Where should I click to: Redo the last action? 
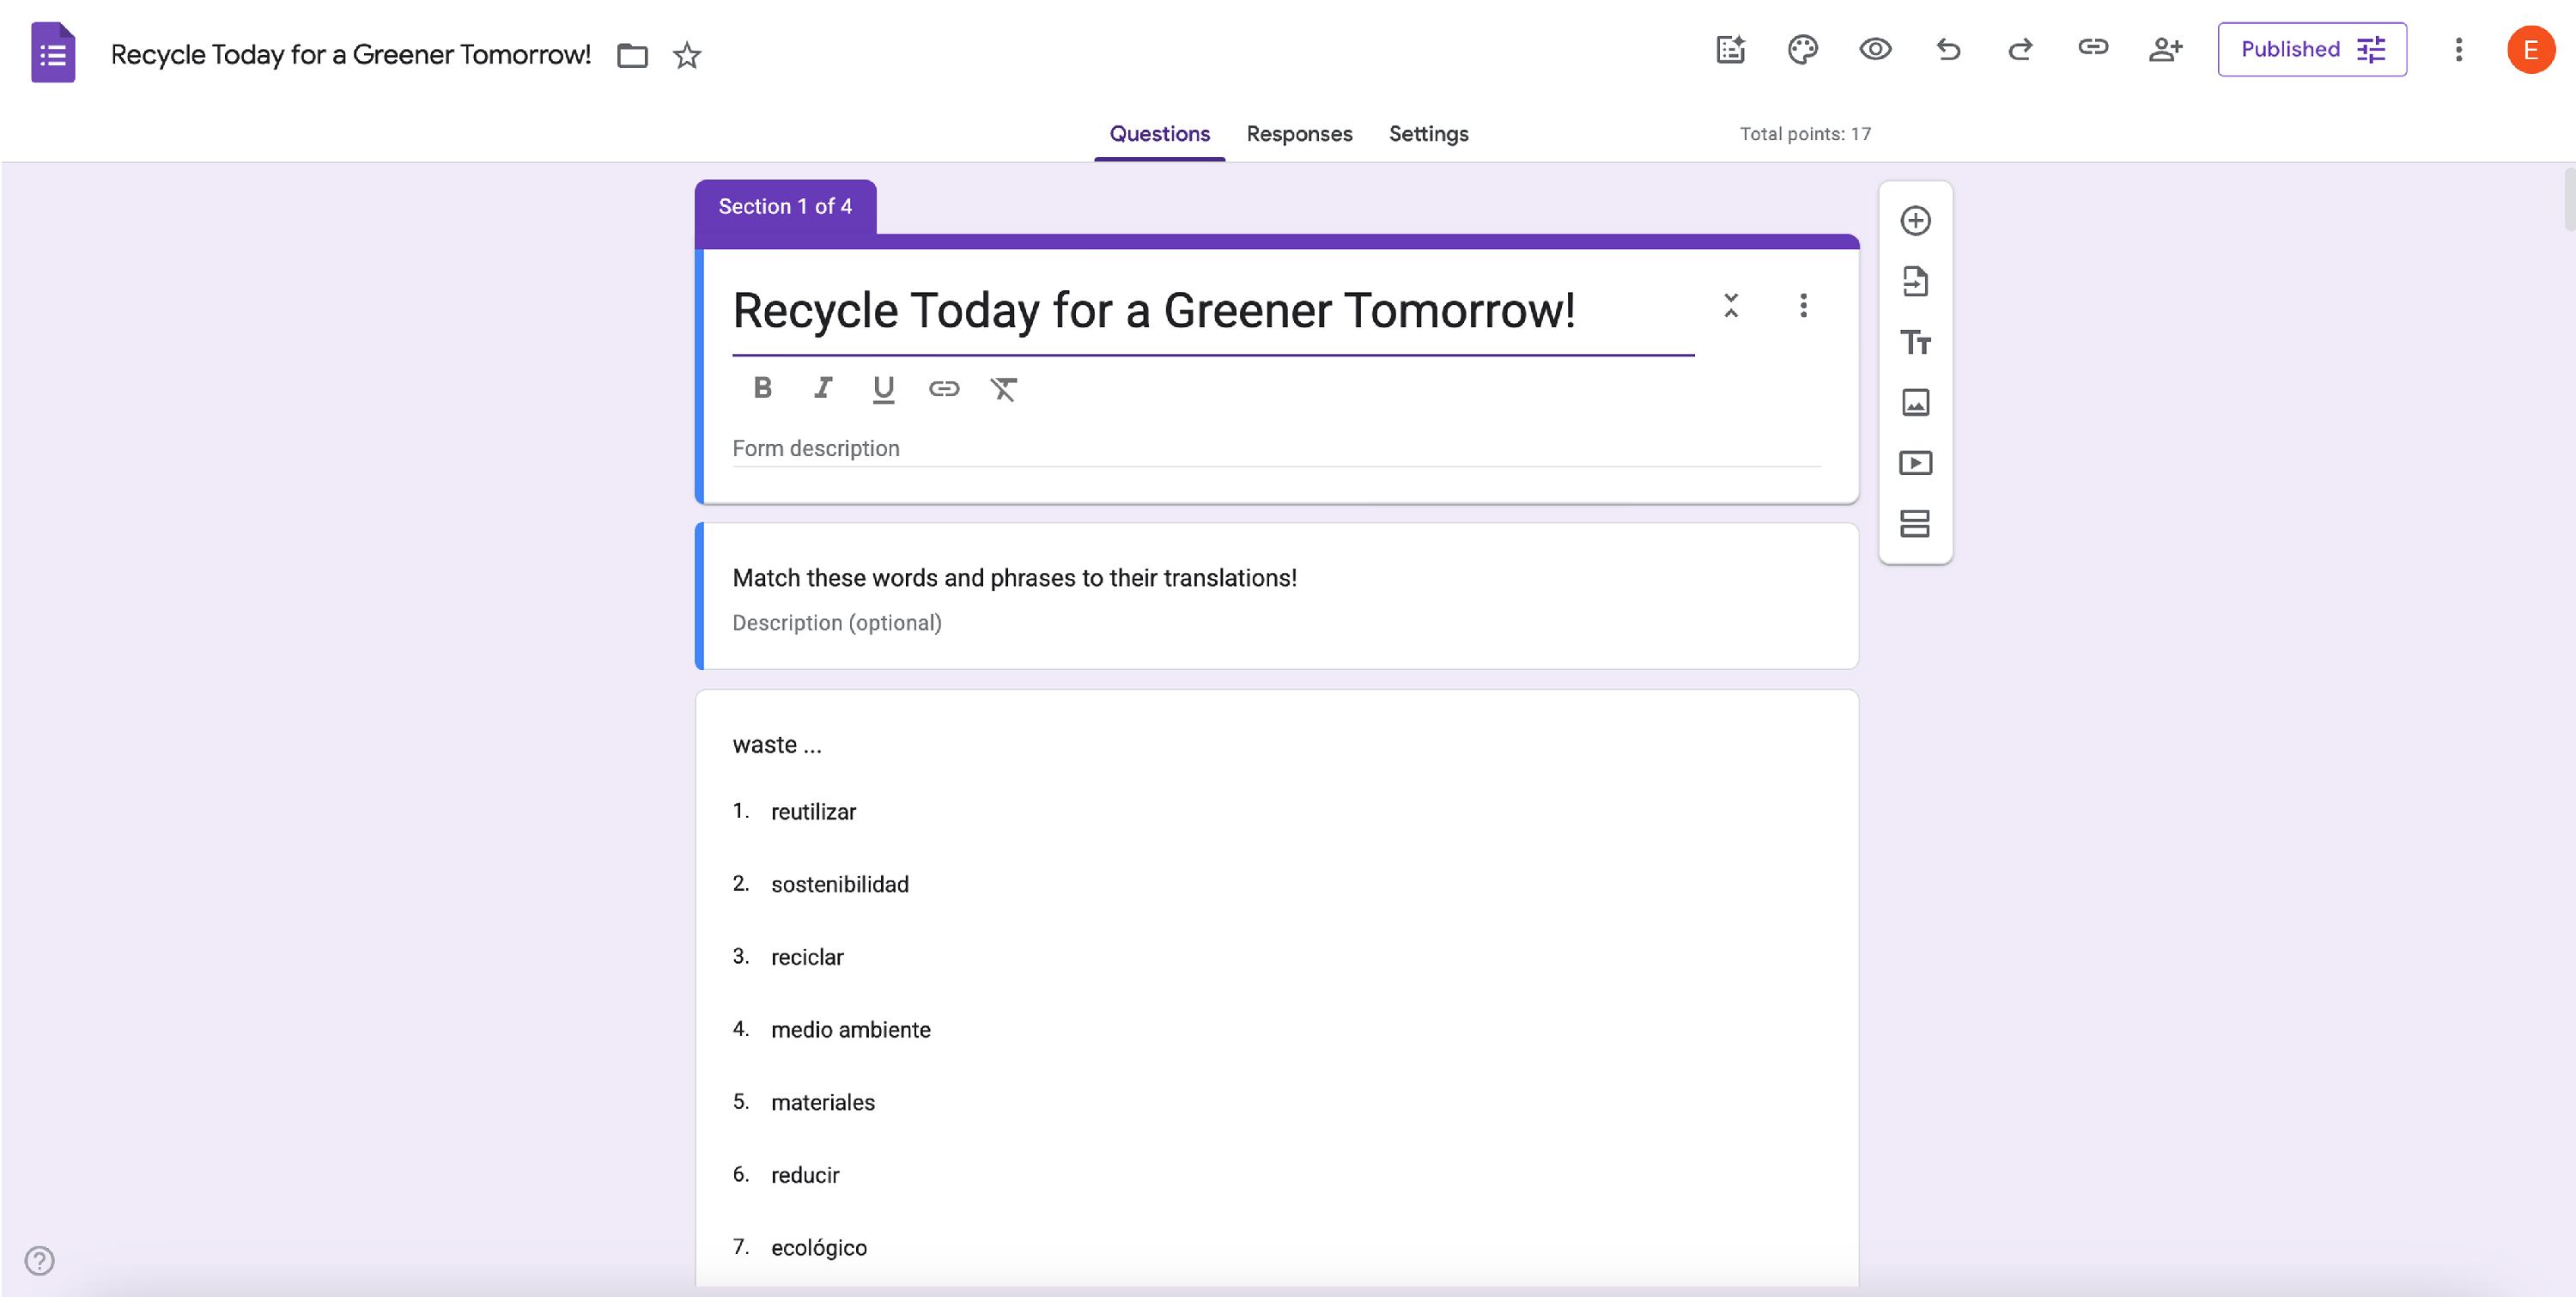(2020, 49)
